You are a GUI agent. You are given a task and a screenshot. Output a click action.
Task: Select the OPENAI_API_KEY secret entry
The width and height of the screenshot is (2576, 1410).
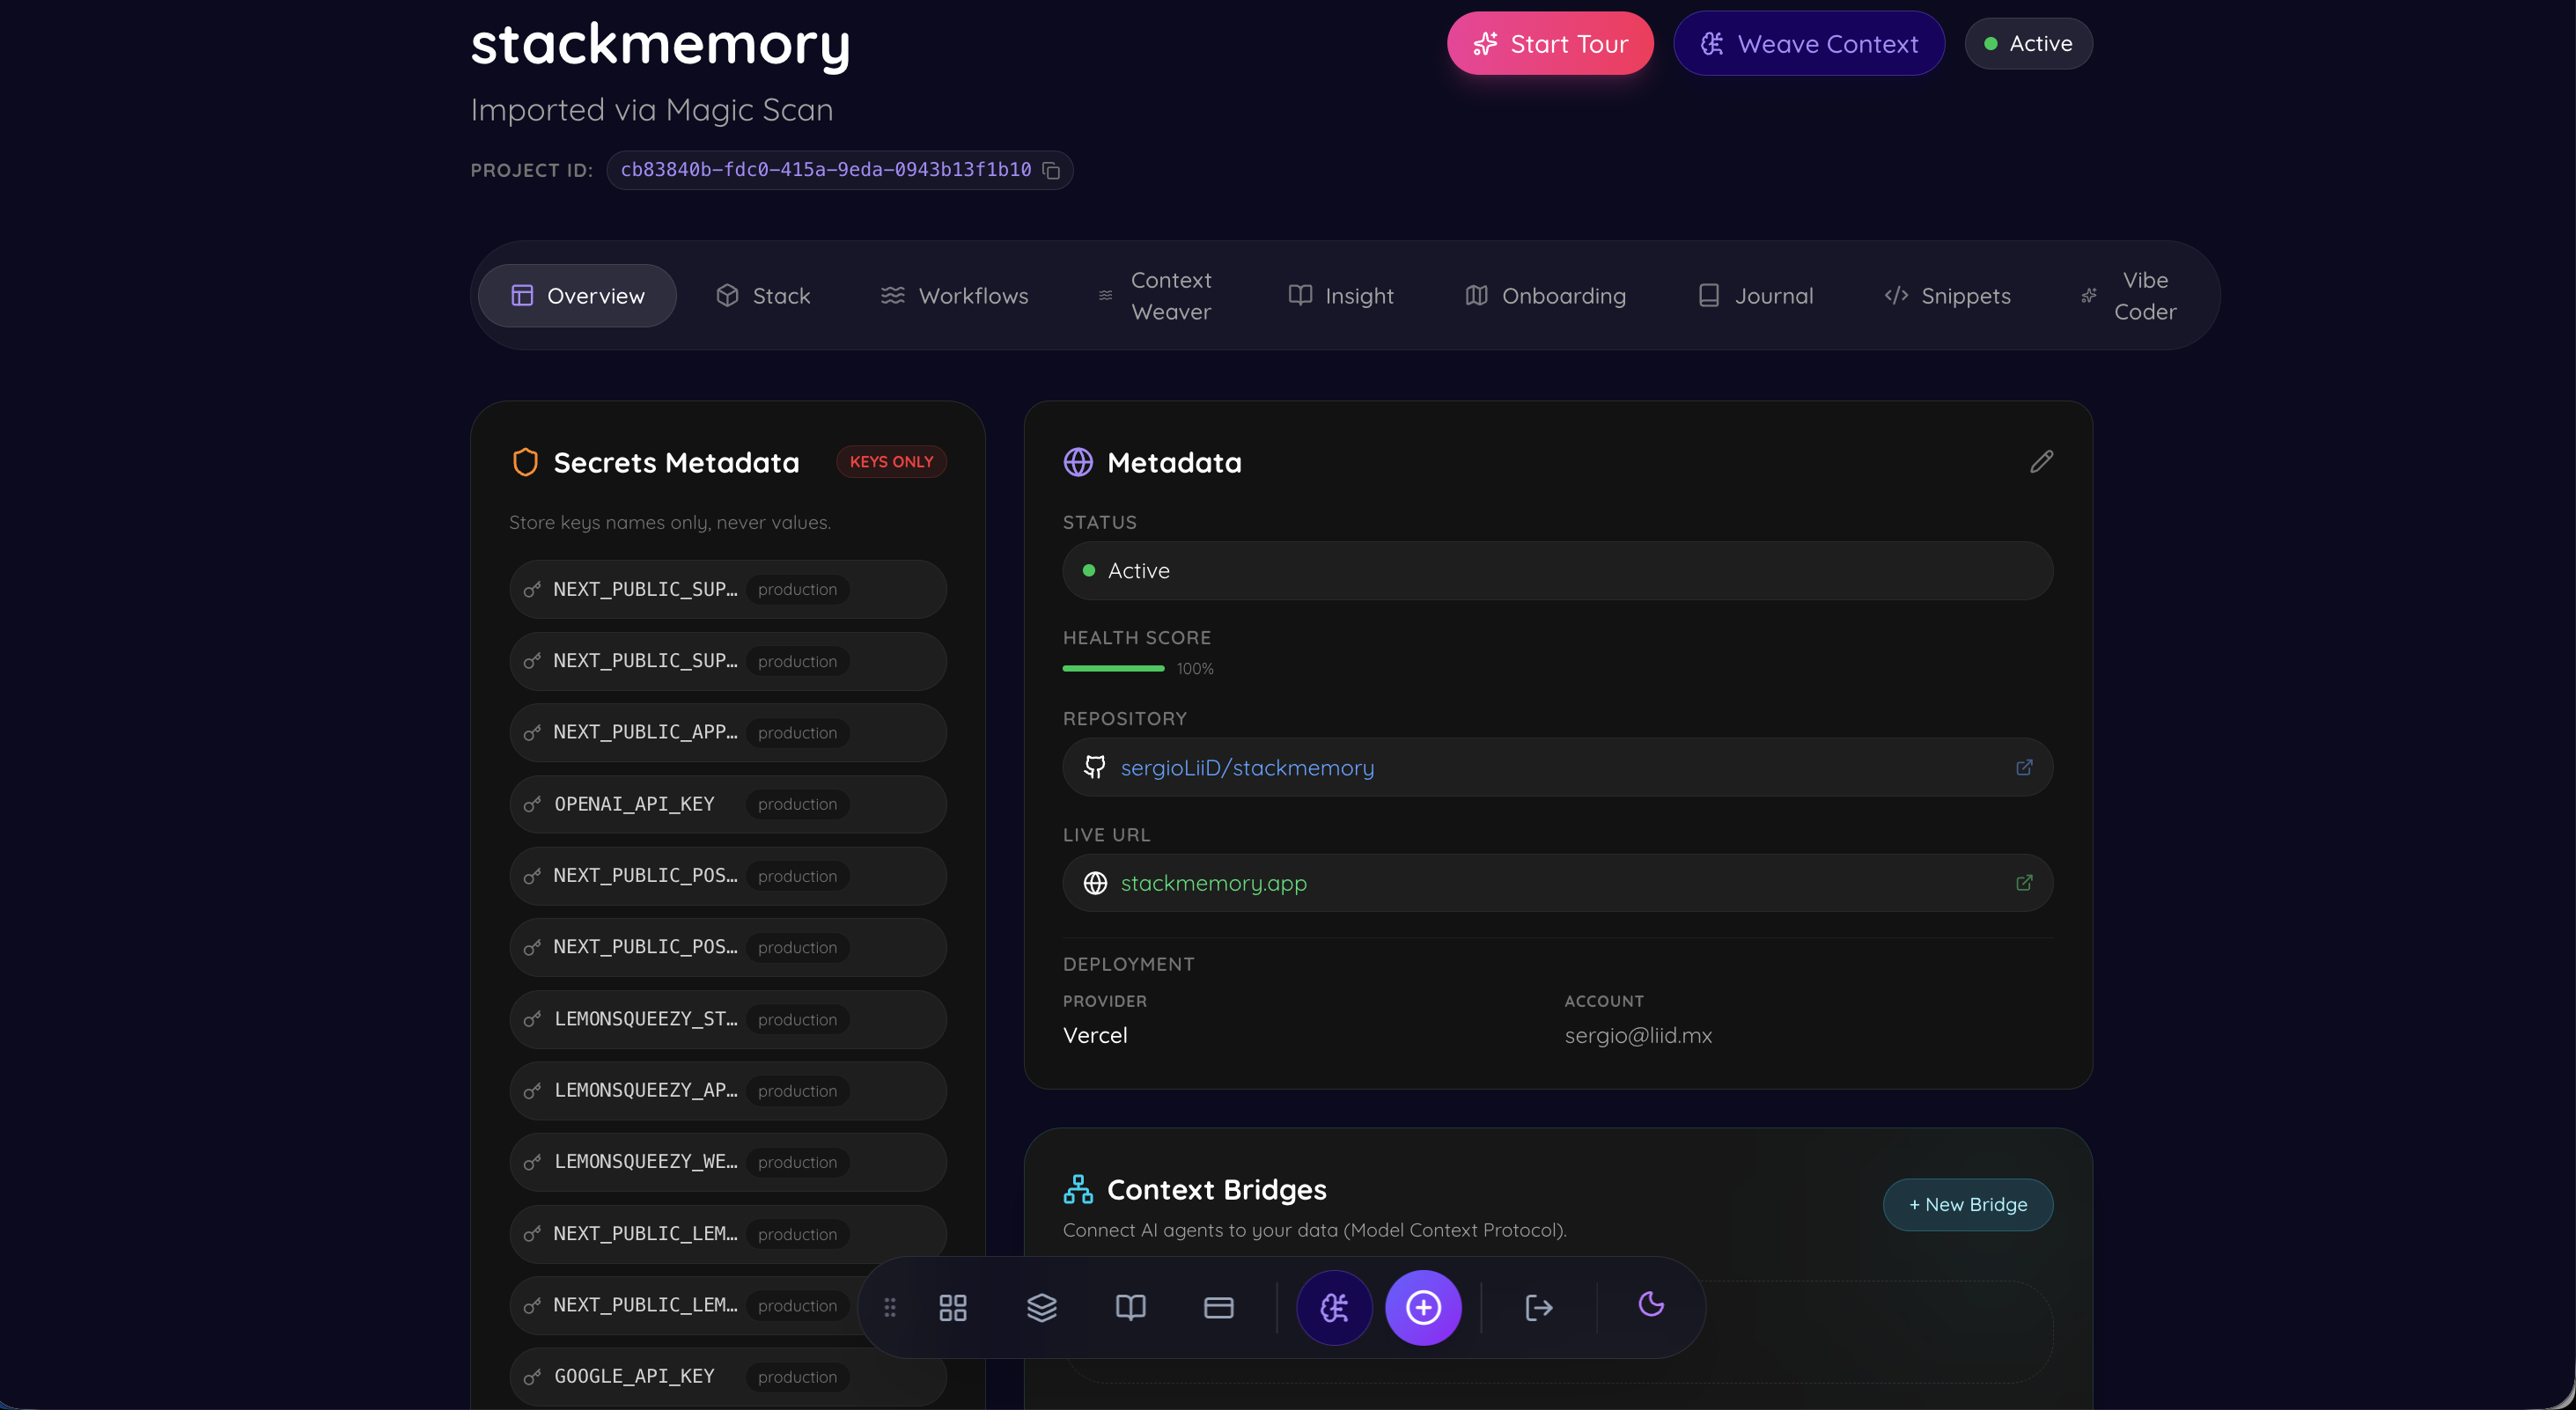click(634, 804)
